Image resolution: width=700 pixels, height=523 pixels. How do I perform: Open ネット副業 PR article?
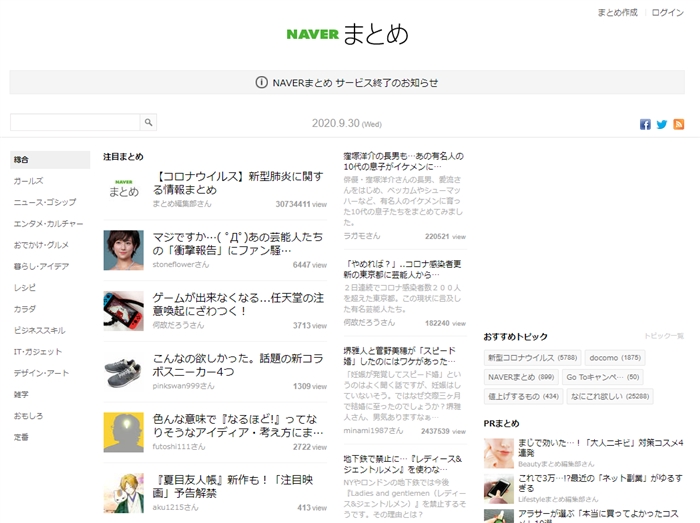(600, 483)
